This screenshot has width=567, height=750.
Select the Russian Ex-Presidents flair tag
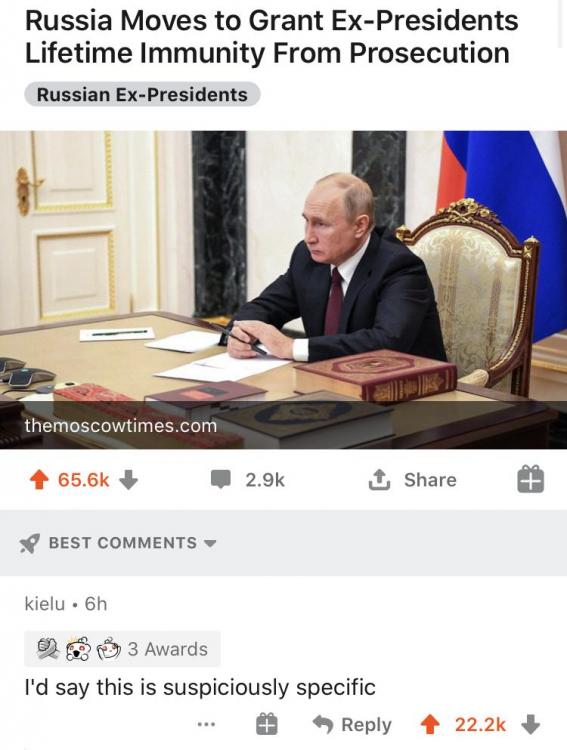pyautogui.click(x=142, y=94)
